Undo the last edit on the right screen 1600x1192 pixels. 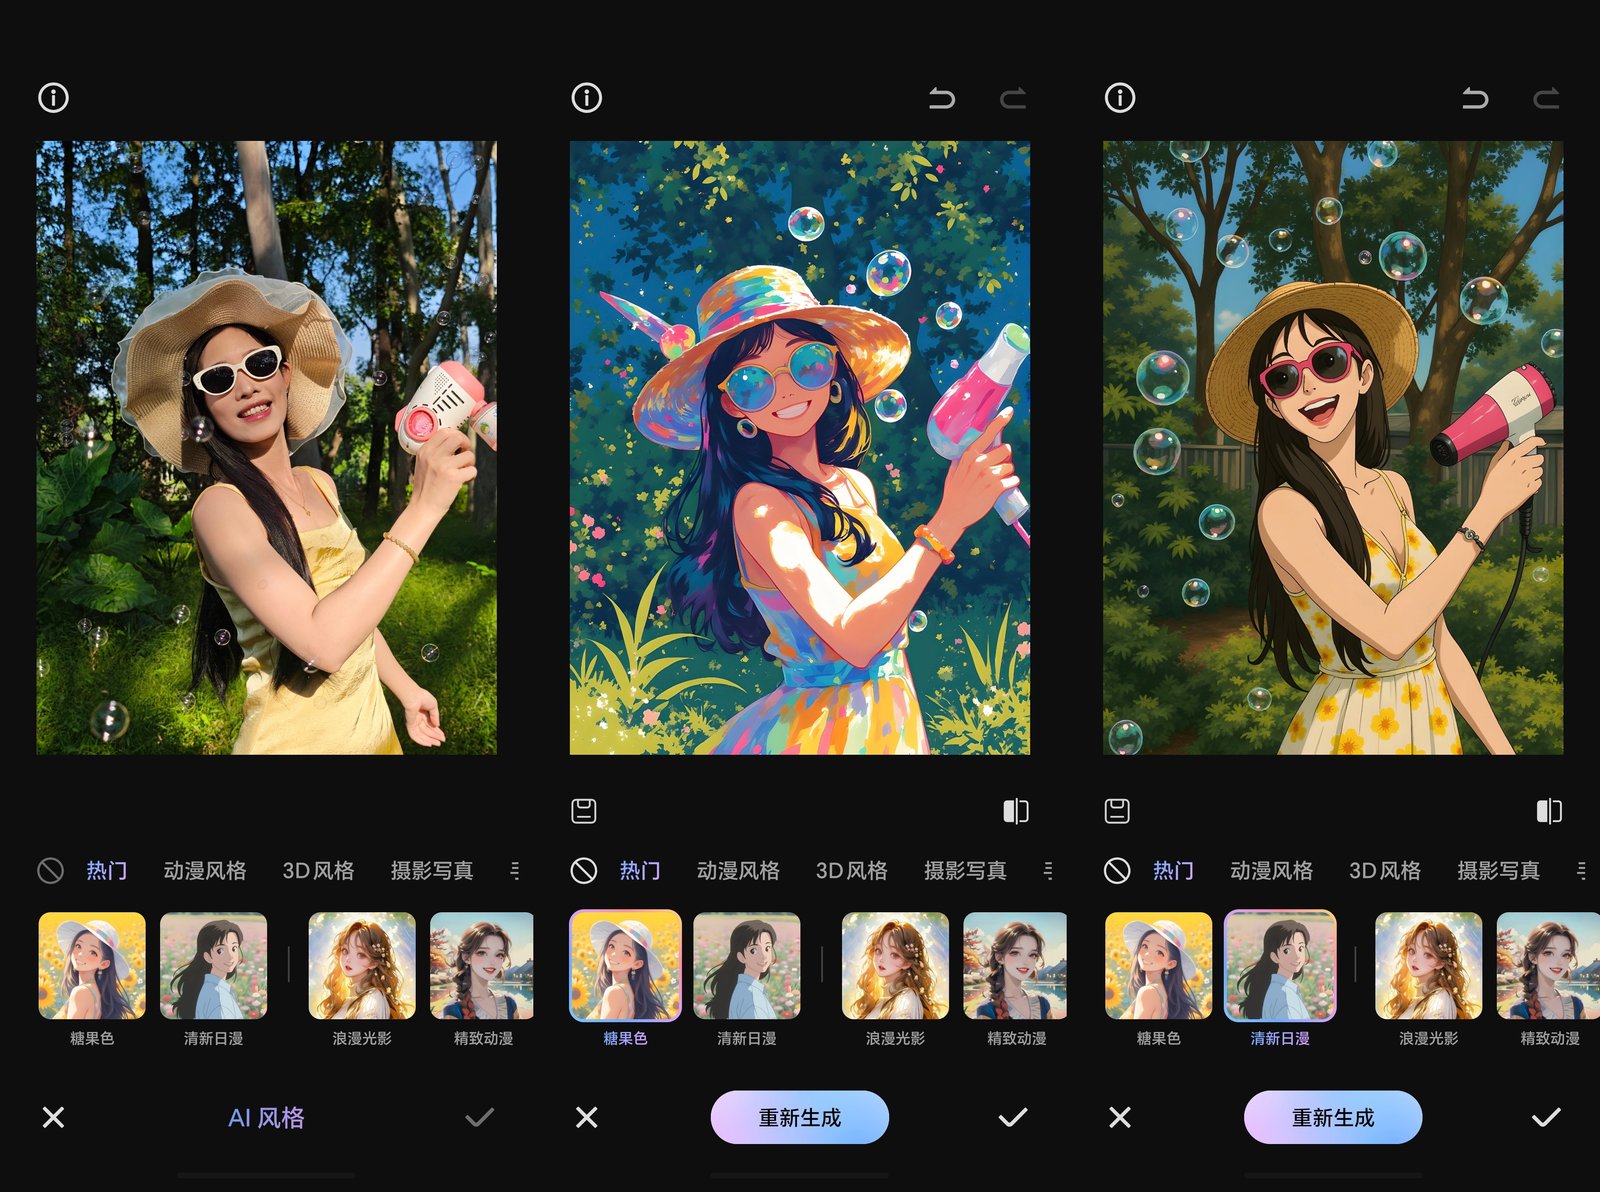[x=1475, y=98]
